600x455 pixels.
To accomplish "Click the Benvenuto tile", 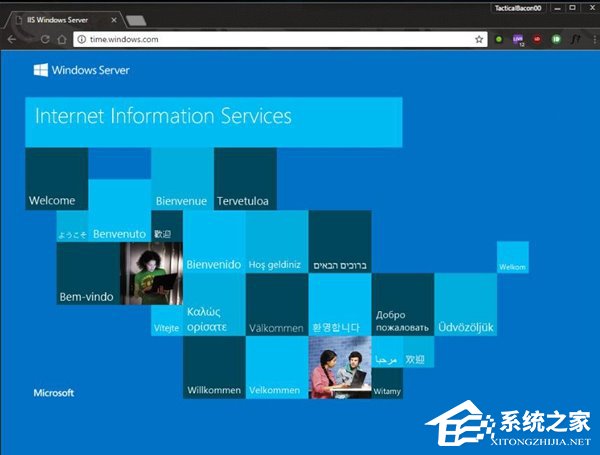I will [119, 210].
